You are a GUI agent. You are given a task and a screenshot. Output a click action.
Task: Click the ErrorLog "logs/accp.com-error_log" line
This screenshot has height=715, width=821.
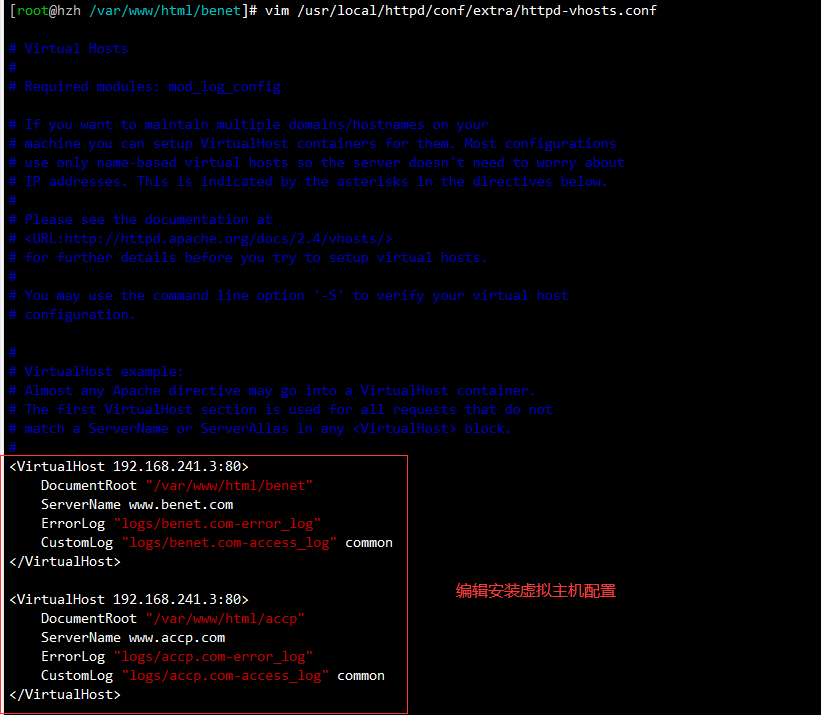(x=177, y=656)
